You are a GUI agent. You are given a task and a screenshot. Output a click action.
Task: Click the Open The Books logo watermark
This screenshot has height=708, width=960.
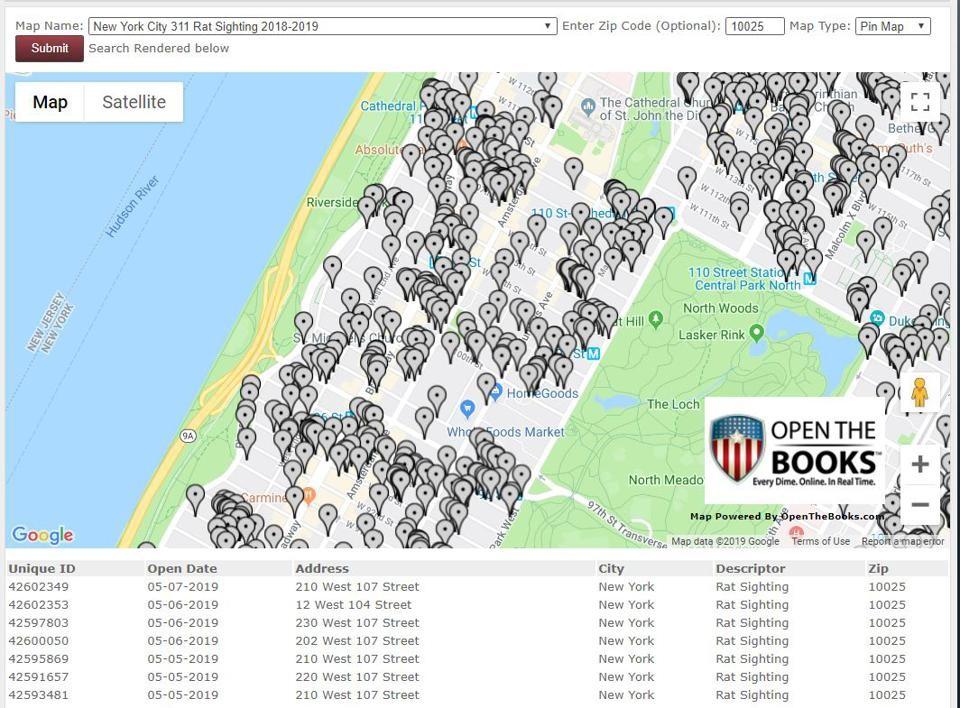pos(795,449)
